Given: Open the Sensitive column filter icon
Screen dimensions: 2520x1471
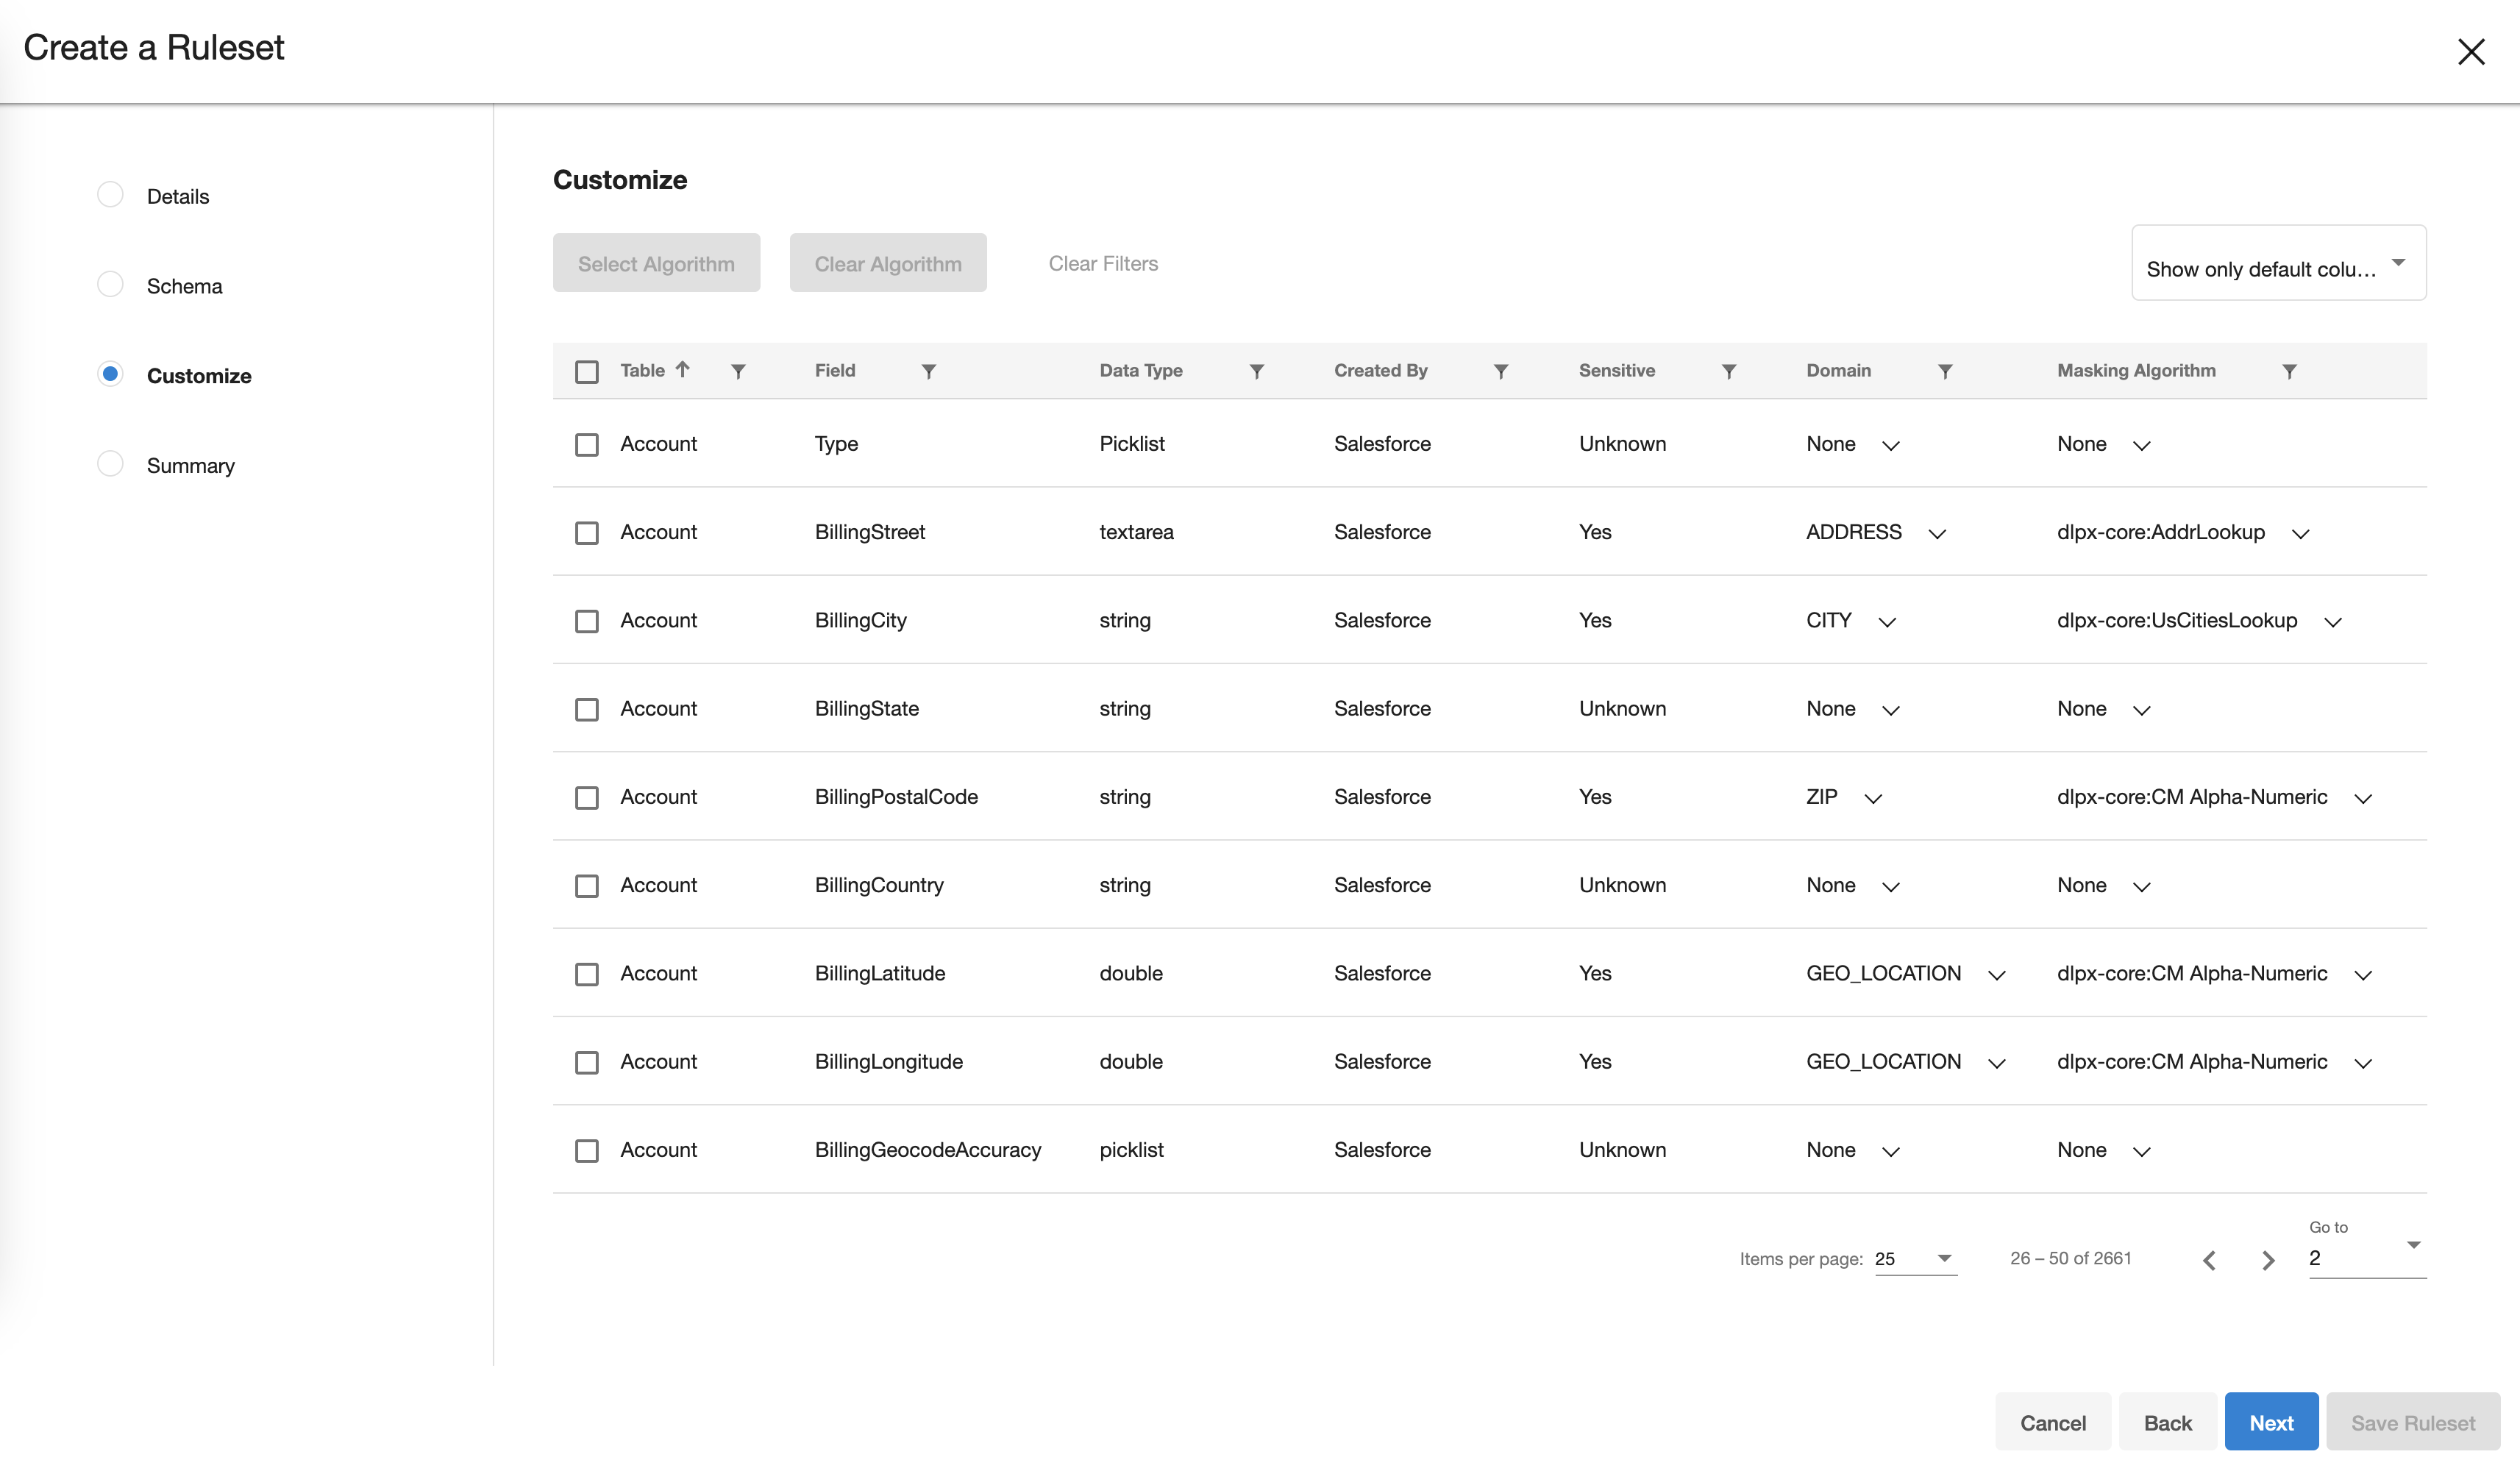Looking at the screenshot, I should (1728, 371).
